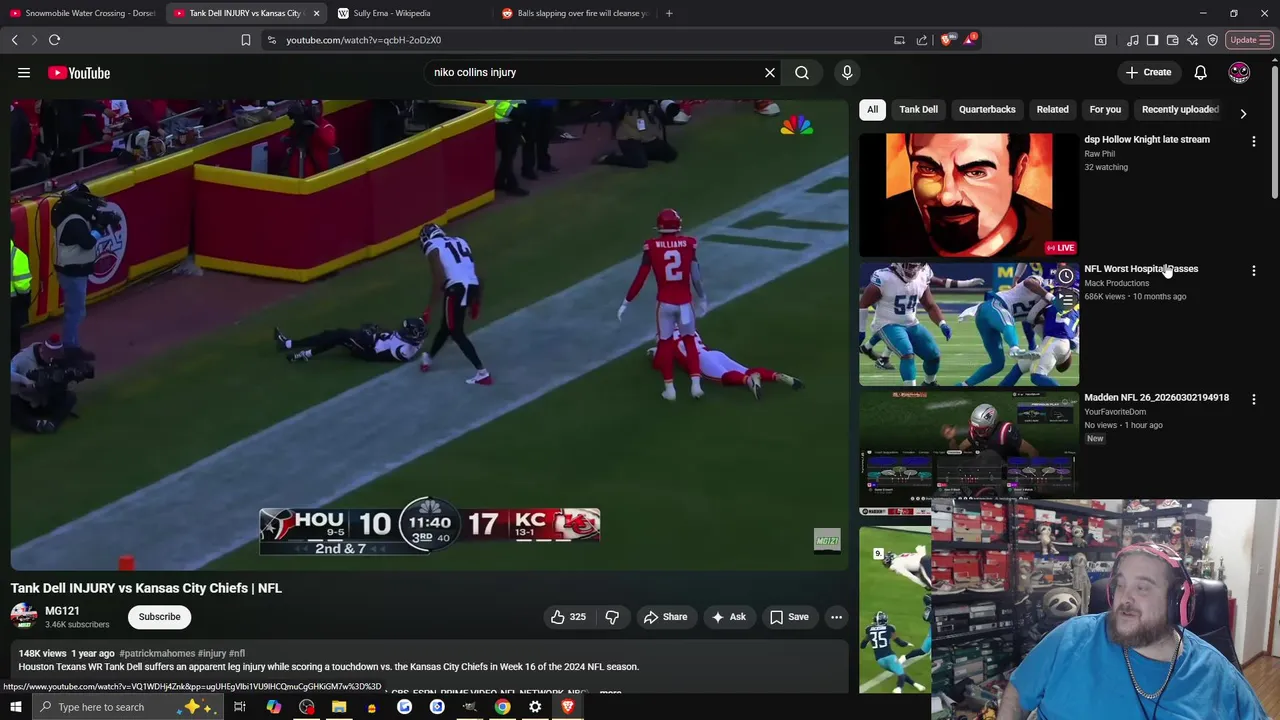The height and width of the screenshot is (720, 1280).
Task: Click the #patrickmahomes hashtag
Action: point(157,653)
